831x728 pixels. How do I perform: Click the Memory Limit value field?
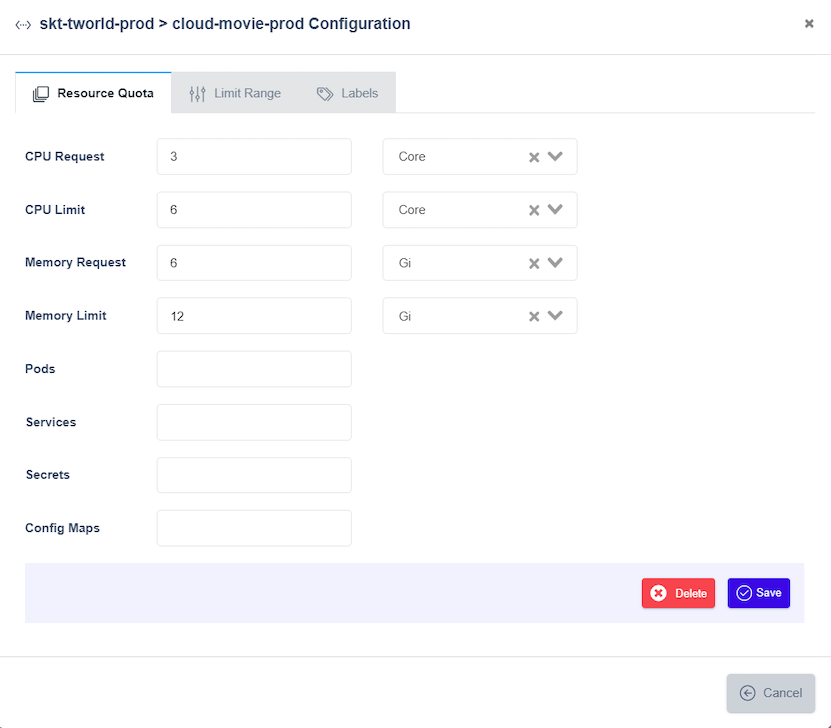click(x=254, y=316)
